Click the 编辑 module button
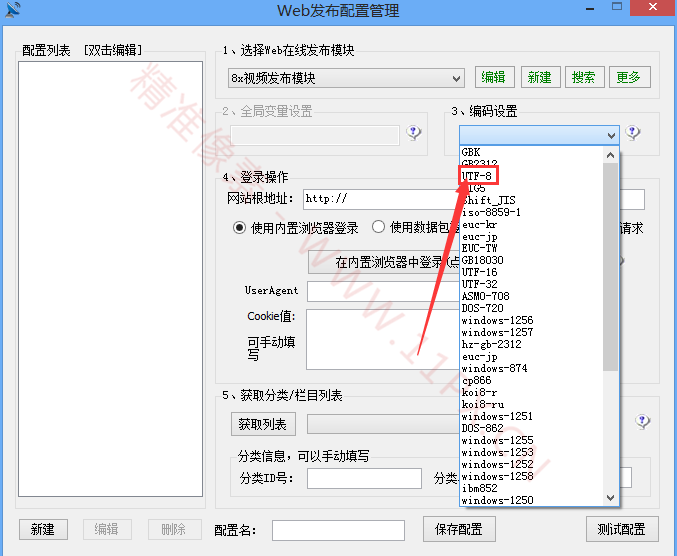 [x=493, y=77]
